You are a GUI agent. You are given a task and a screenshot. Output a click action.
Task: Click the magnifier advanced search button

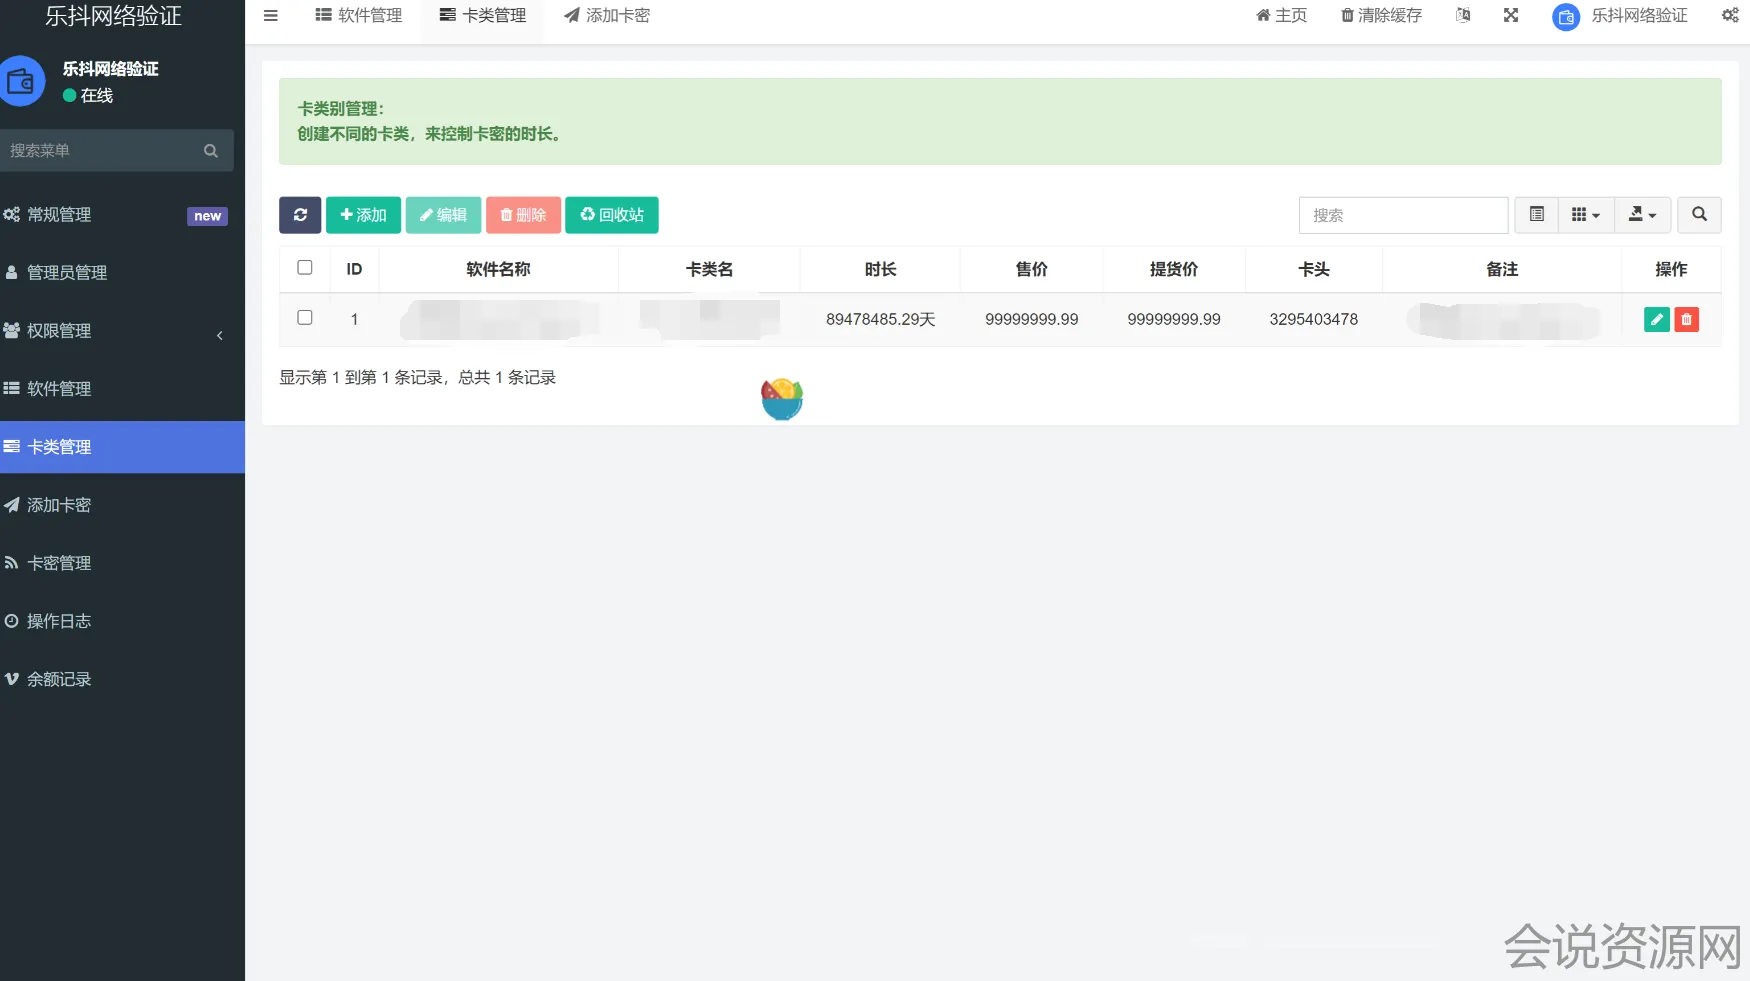(x=1698, y=215)
